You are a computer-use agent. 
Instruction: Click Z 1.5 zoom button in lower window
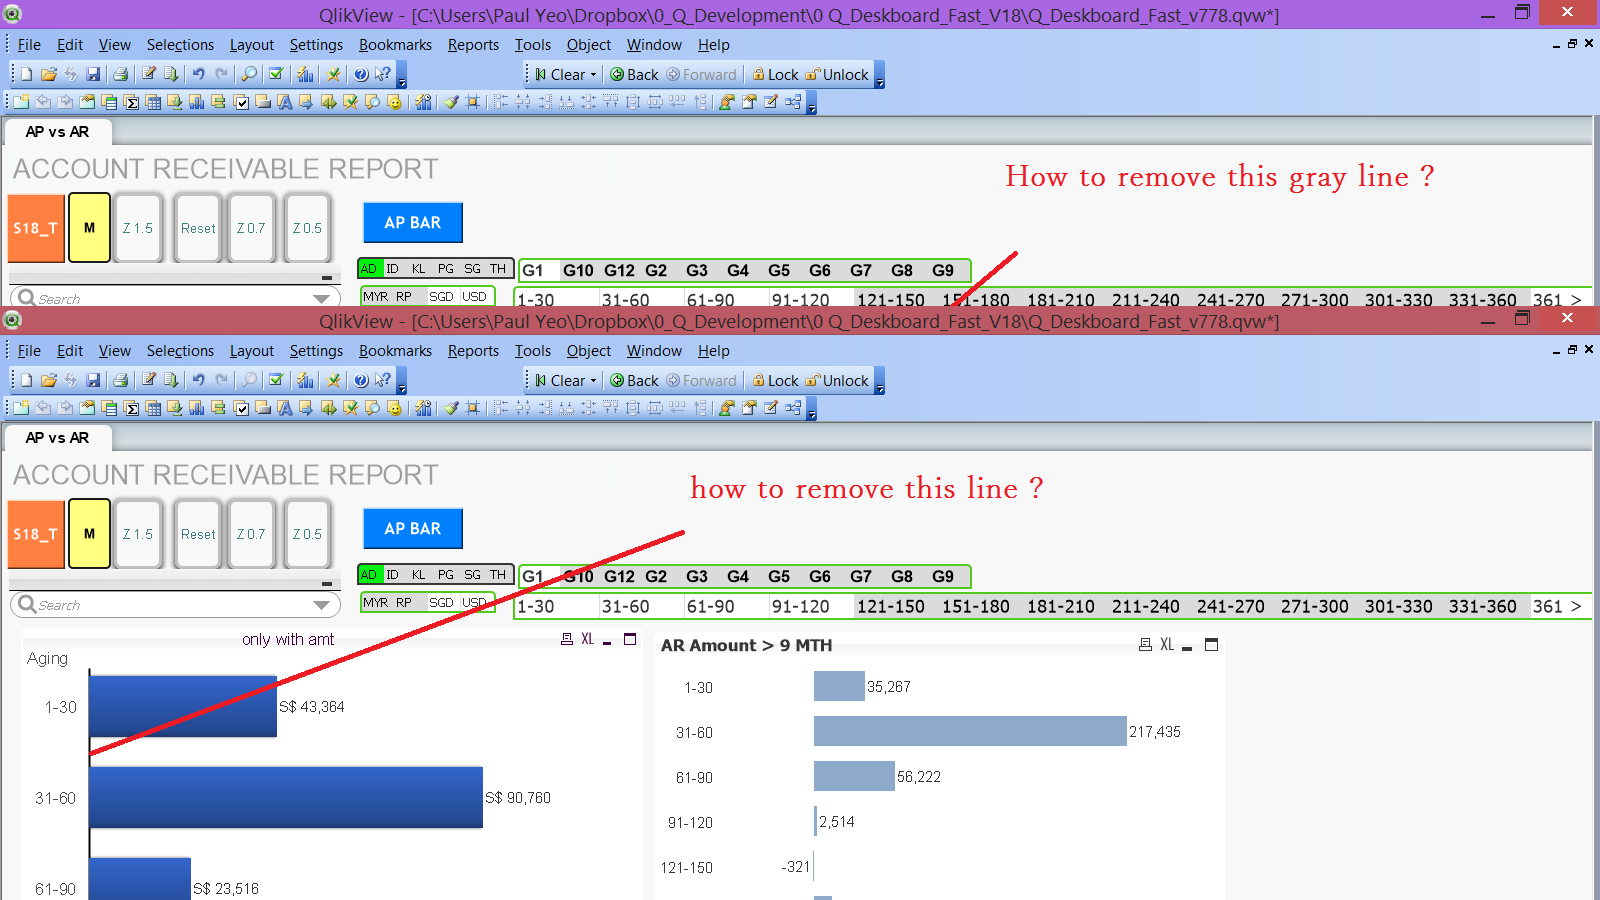coord(138,535)
